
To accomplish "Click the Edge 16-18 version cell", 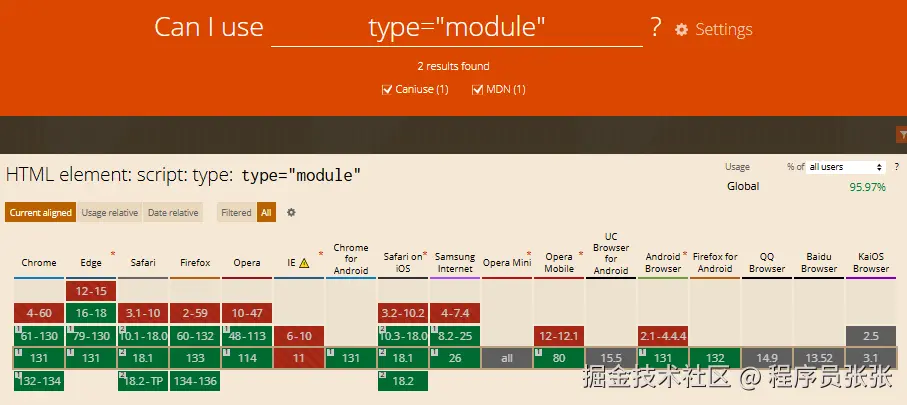I will 91,313.
